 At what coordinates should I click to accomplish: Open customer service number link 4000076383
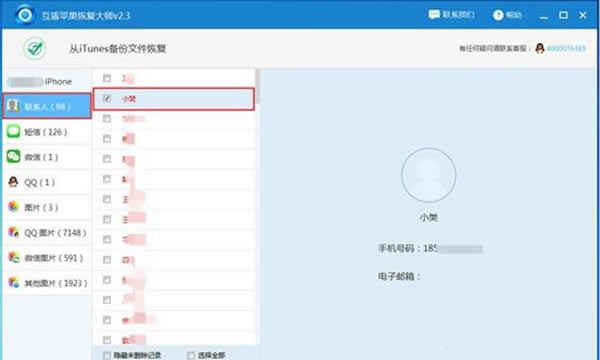[566, 49]
